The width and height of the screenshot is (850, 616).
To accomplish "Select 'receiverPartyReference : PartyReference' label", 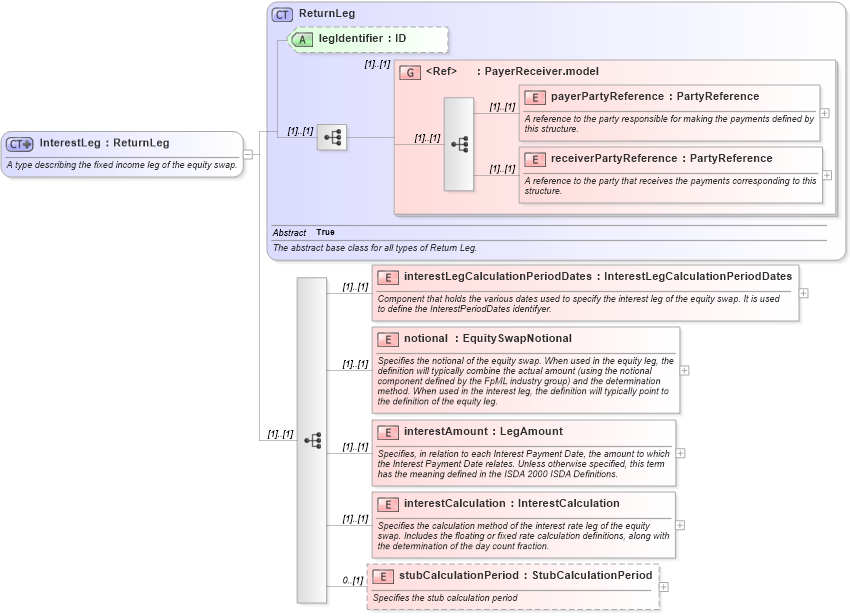I will [661, 158].
